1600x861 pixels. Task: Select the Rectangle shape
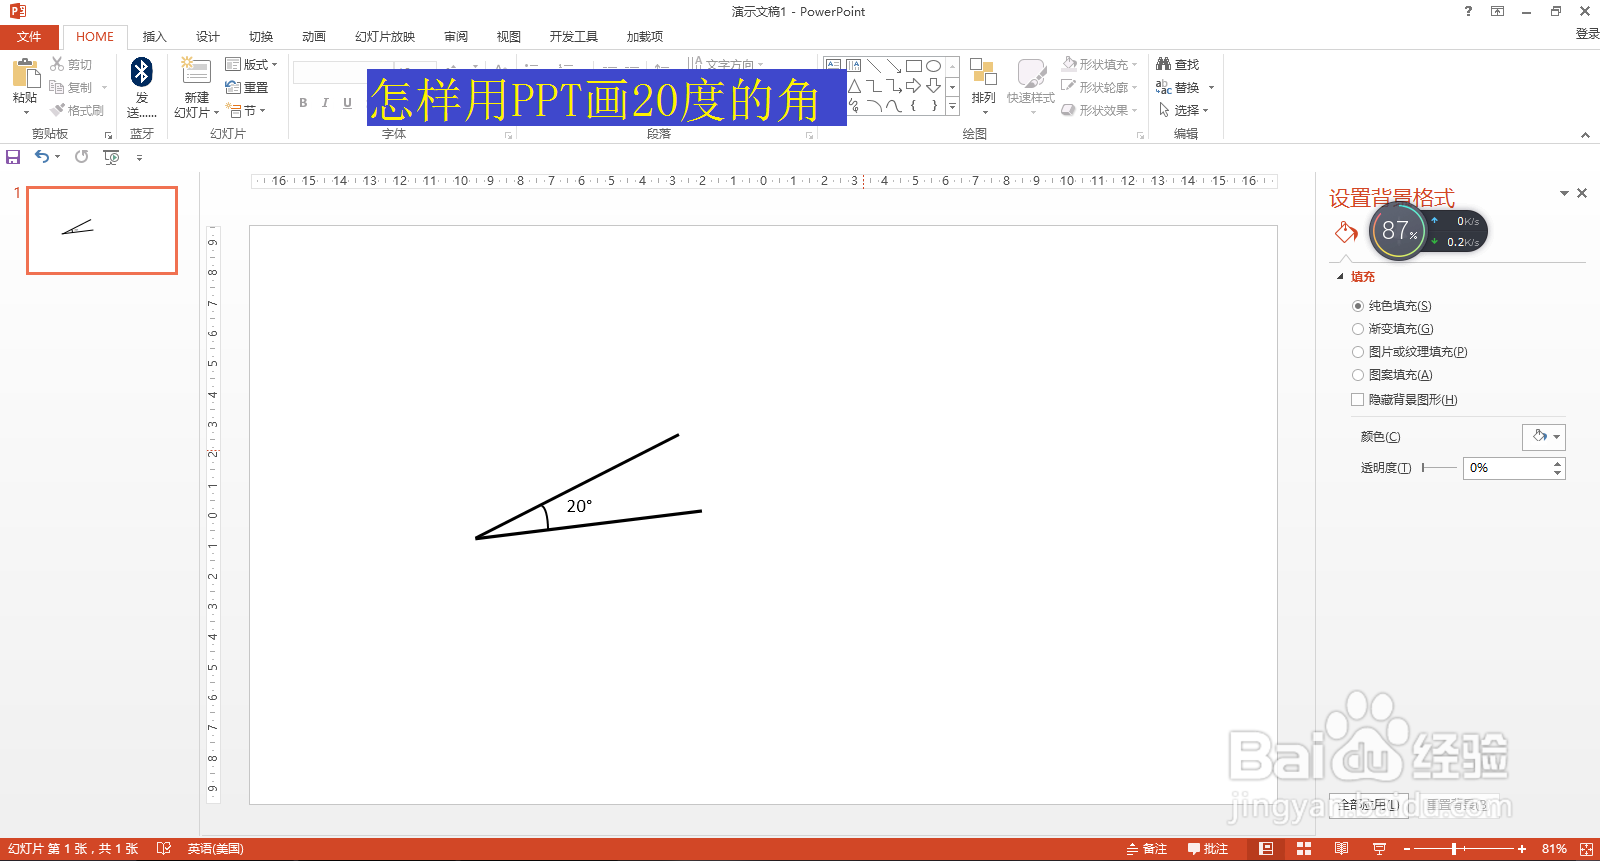913,66
